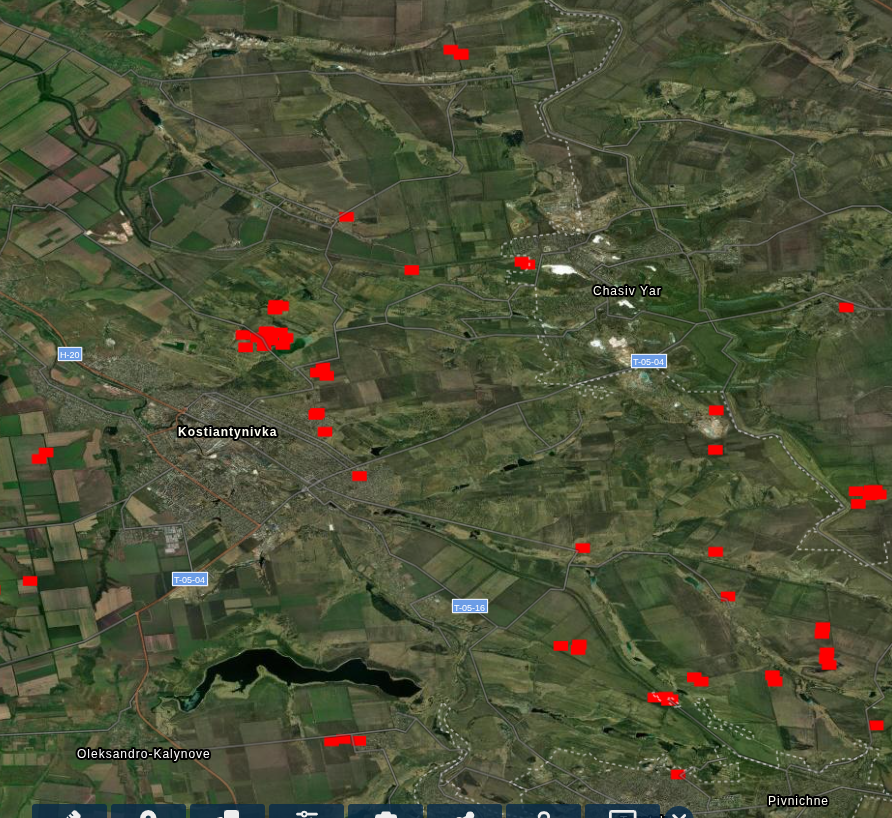This screenshot has height=818, width=892.
Task: Click the Chasiv Yar town label
Action: (627, 291)
